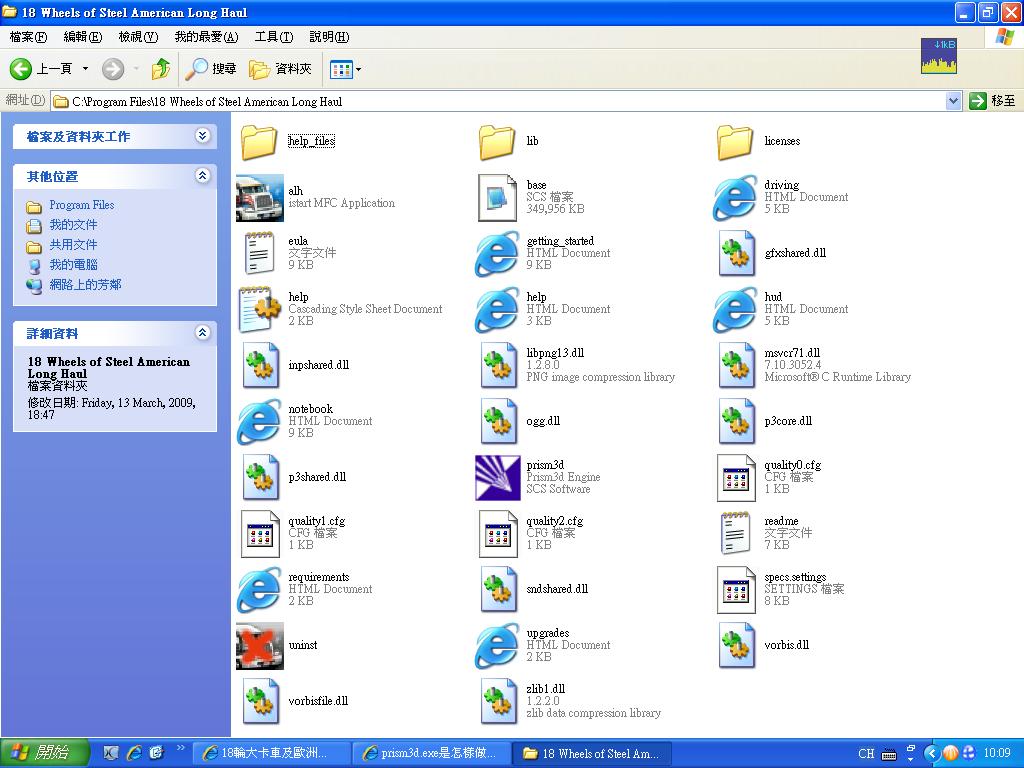Select the prism3d engine application icon
The image size is (1024, 768).
497,477
